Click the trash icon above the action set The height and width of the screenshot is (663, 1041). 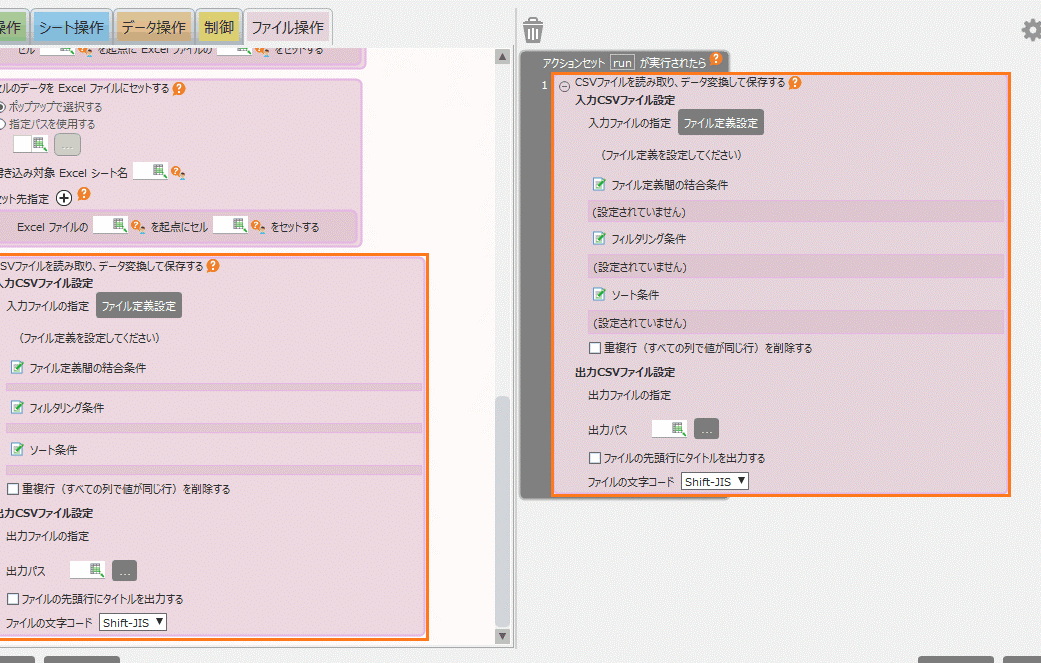coord(533,29)
